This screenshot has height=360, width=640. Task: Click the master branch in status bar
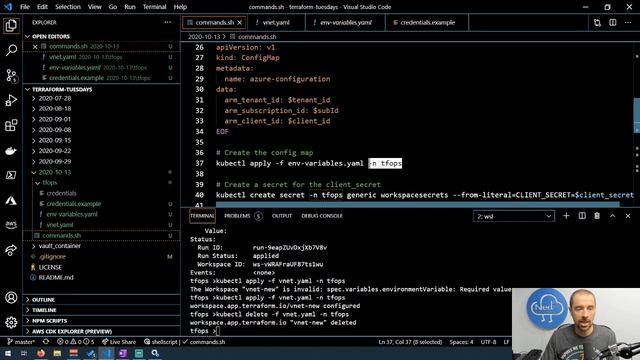(x=21, y=342)
